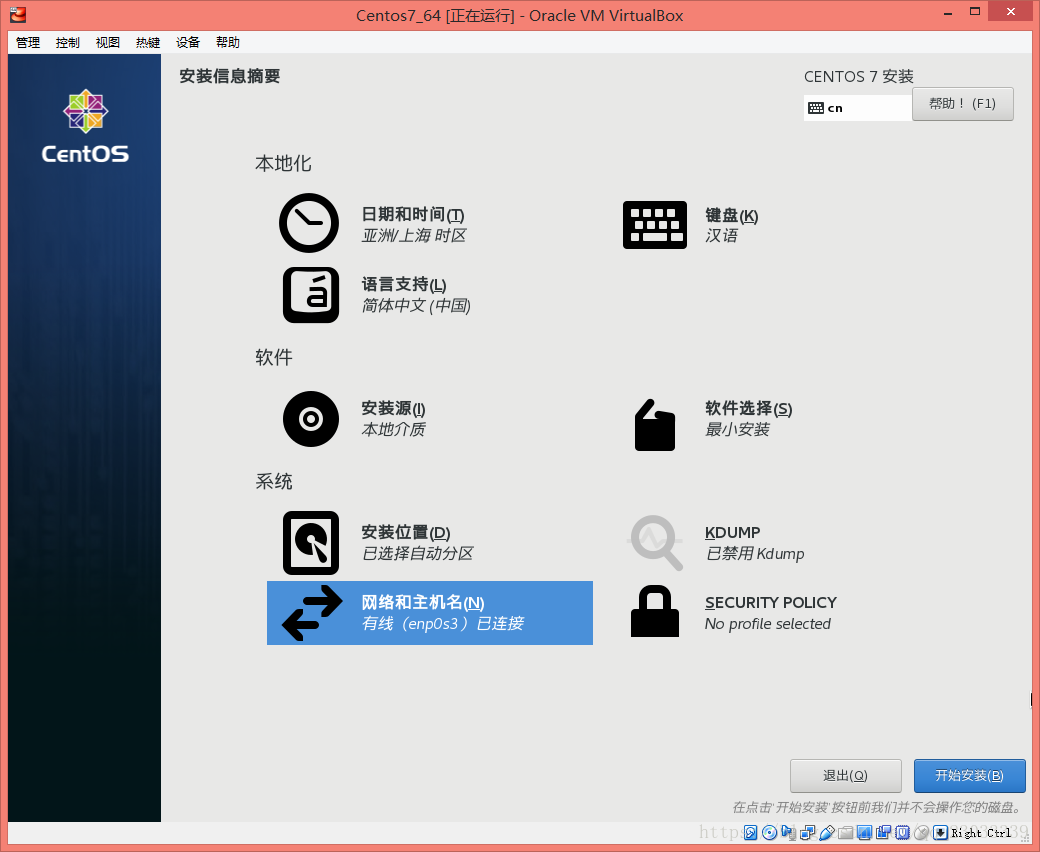Image resolution: width=1040 pixels, height=852 pixels.
Task: Click the audio status bar icon
Action: click(x=789, y=833)
